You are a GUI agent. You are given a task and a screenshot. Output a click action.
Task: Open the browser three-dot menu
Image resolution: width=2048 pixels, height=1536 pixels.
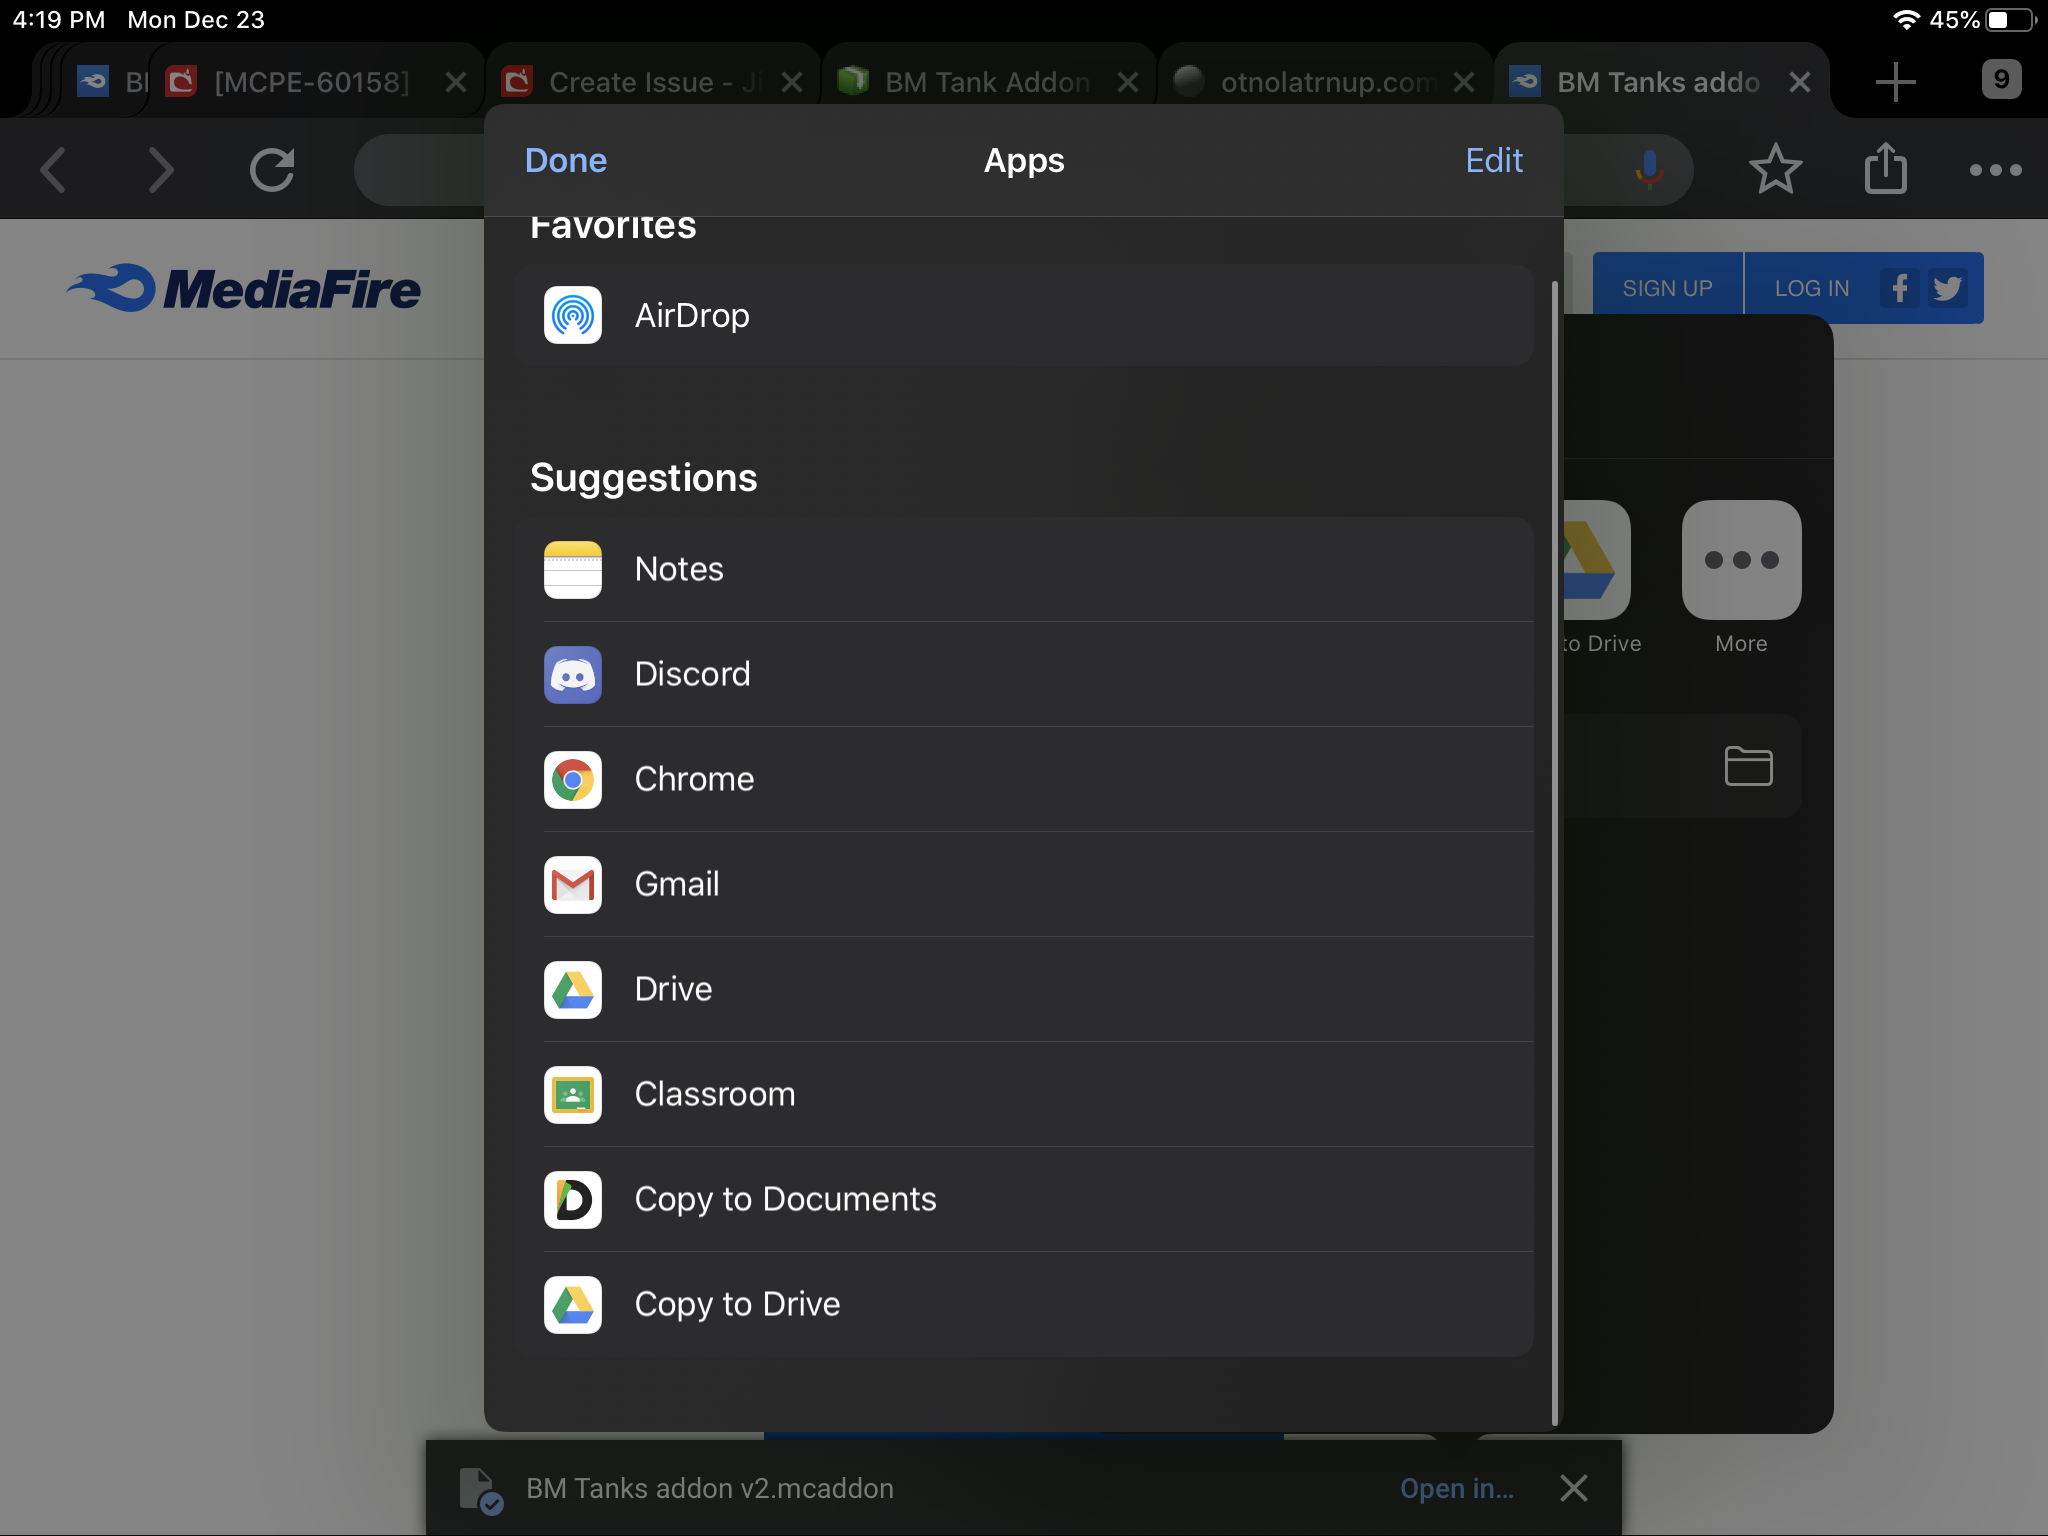[x=1995, y=170]
